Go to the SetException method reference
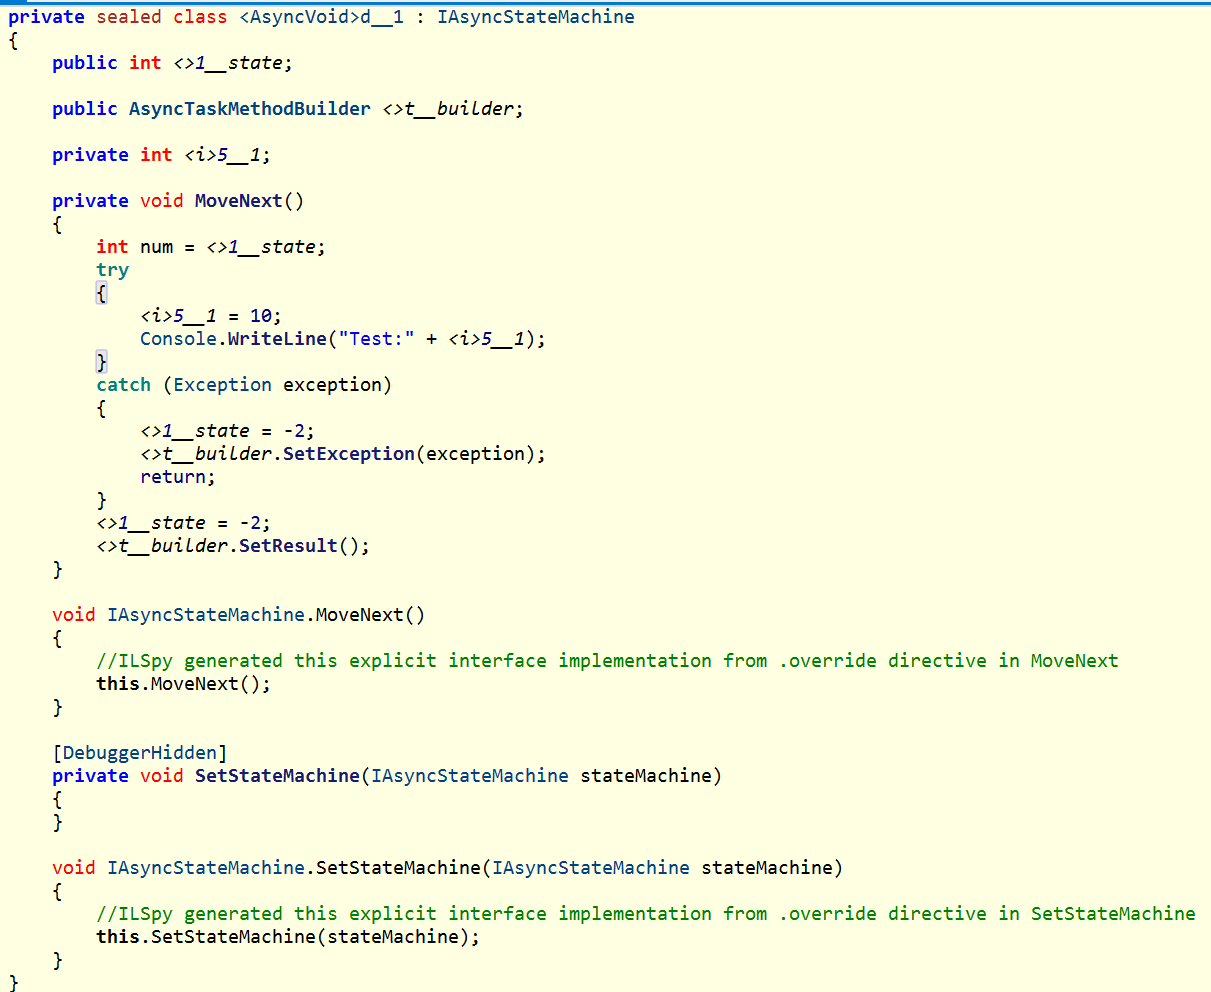The image size is (1211, 992). pyautogui.click(x=349, y=454)
